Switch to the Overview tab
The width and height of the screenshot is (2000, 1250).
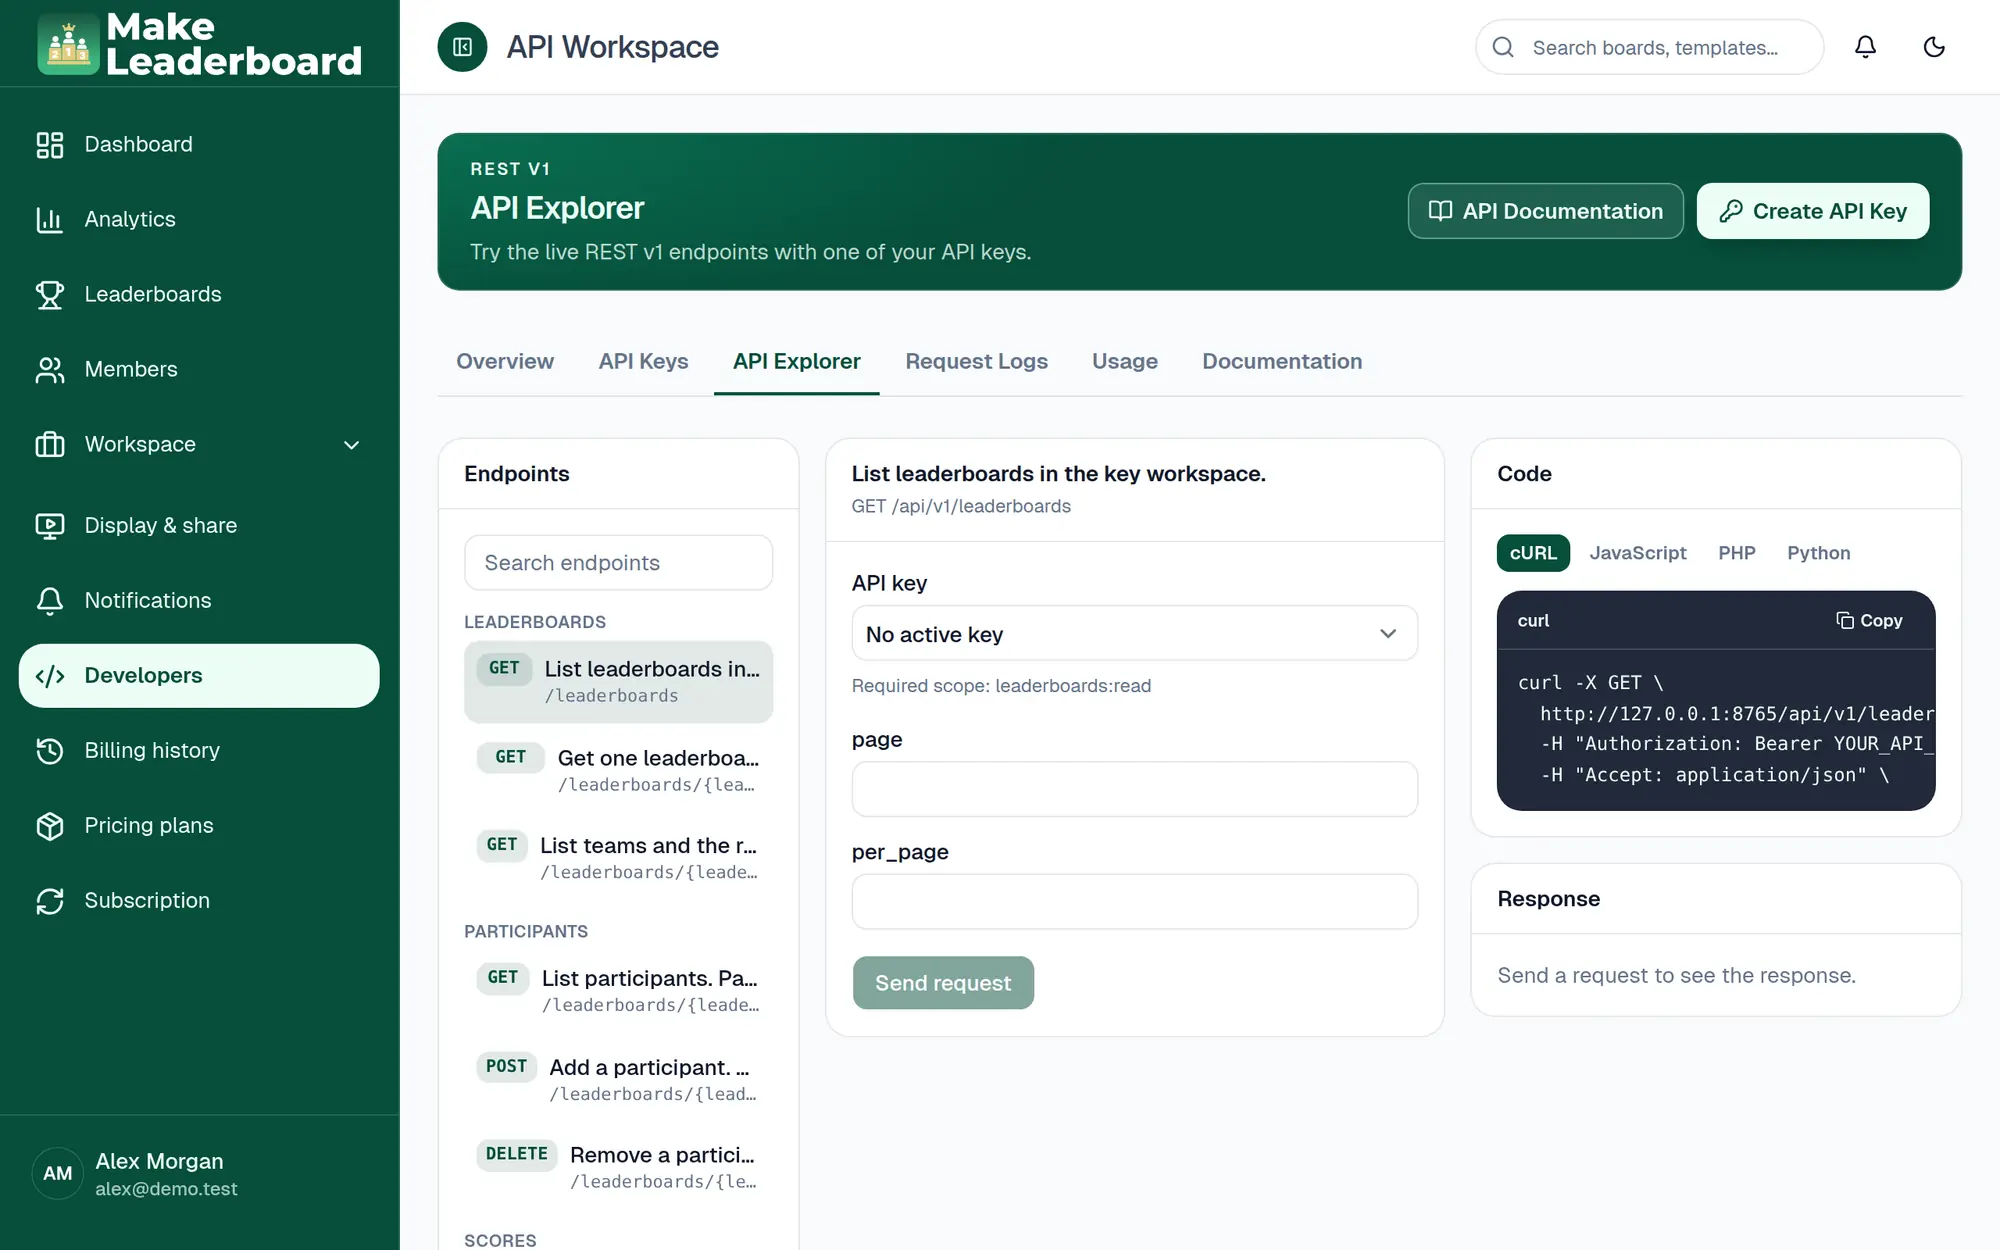click(505, 362)
